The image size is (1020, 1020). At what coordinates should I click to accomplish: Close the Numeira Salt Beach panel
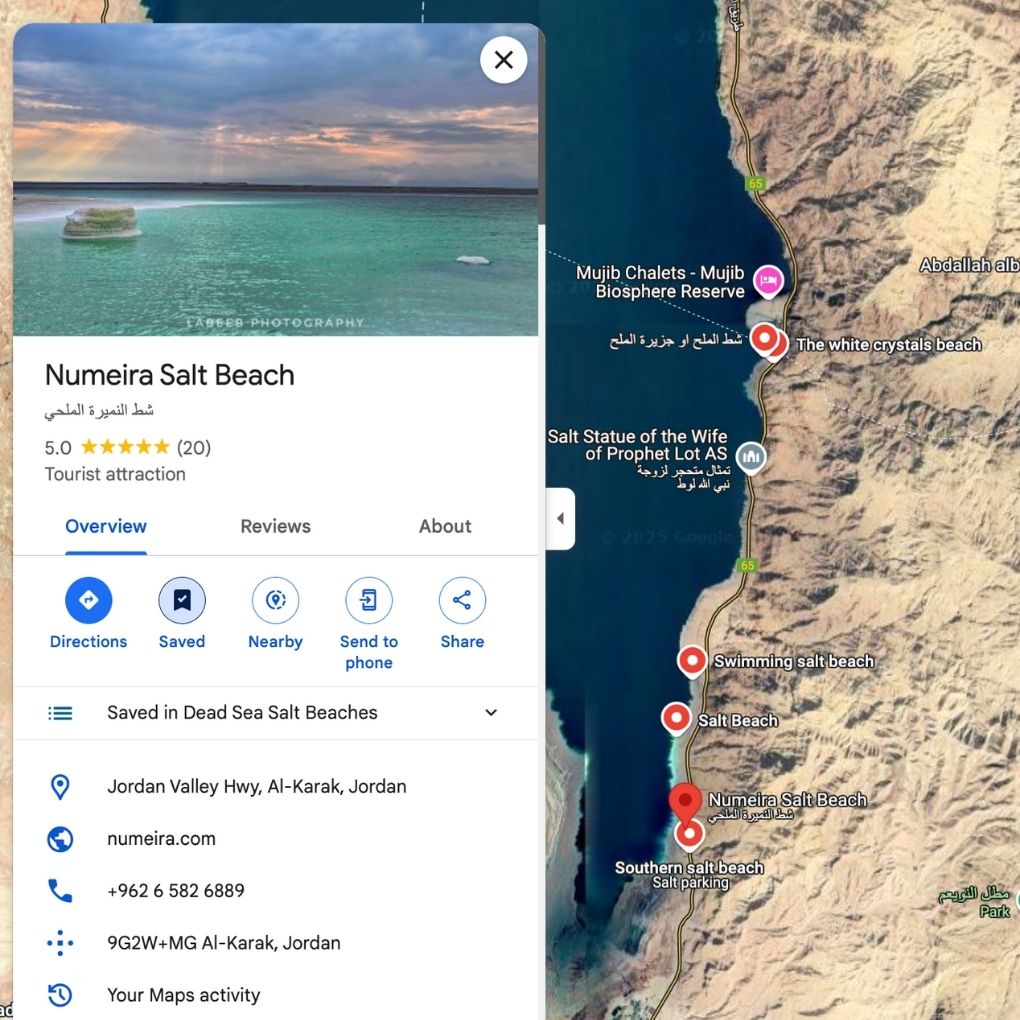click(x=503, y=60)
